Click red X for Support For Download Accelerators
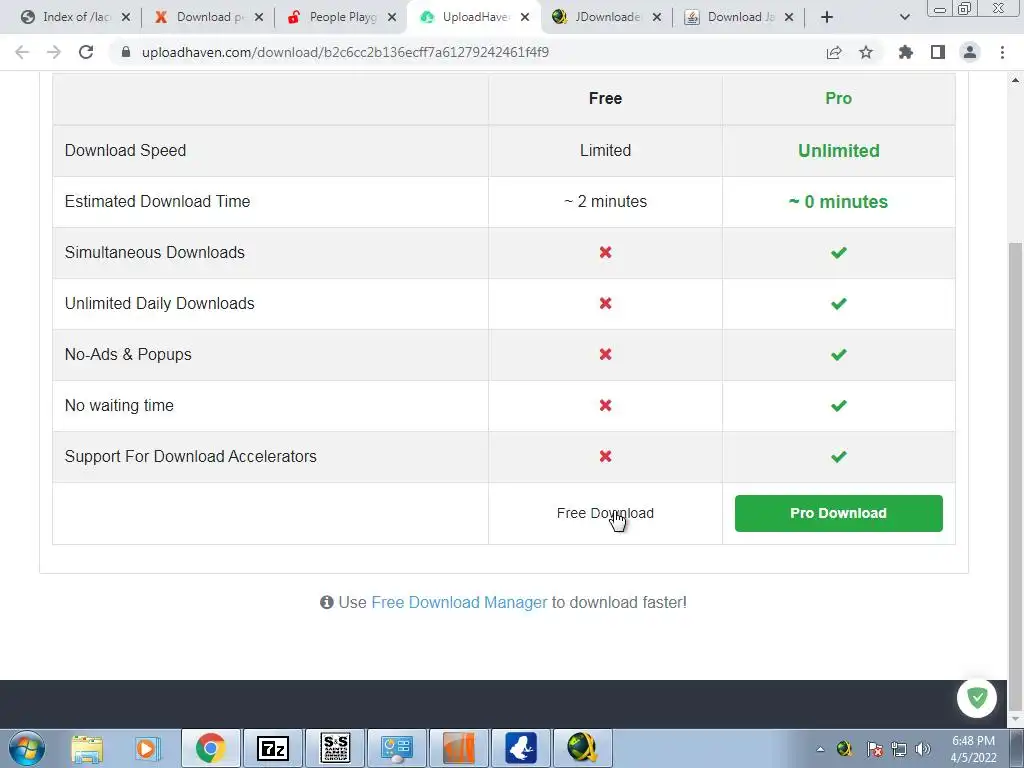 point(605,456)
